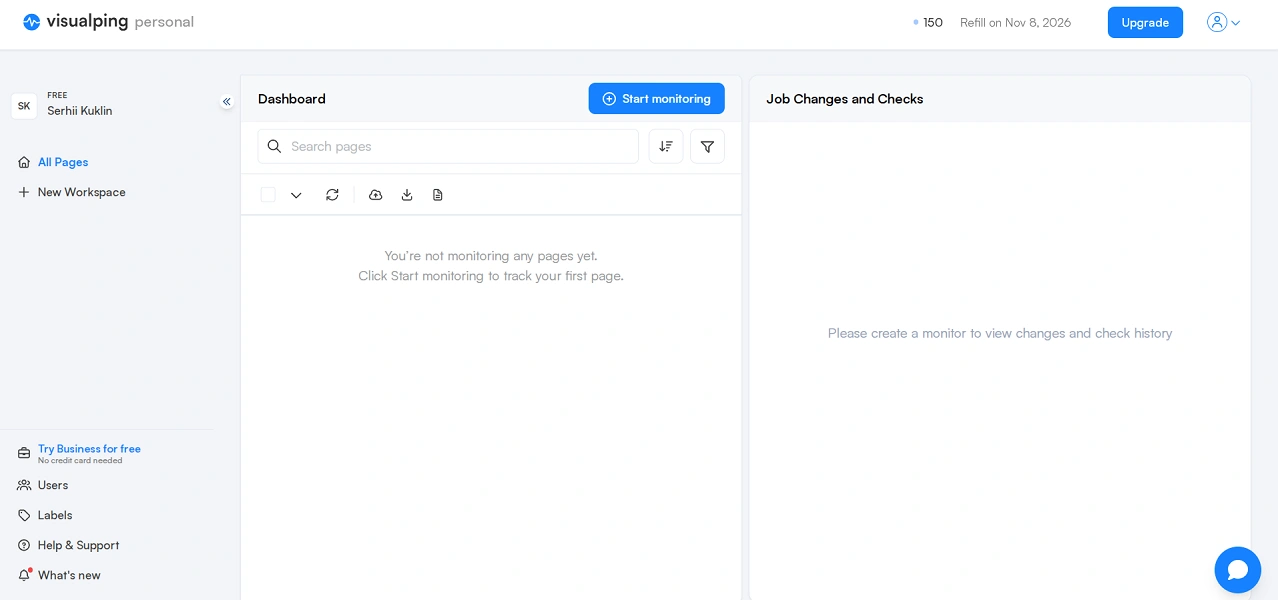The width and height of the screenshot is (1278, 600).
Task: Tick the select all pages checkbox
Action: tap(268, 195)
